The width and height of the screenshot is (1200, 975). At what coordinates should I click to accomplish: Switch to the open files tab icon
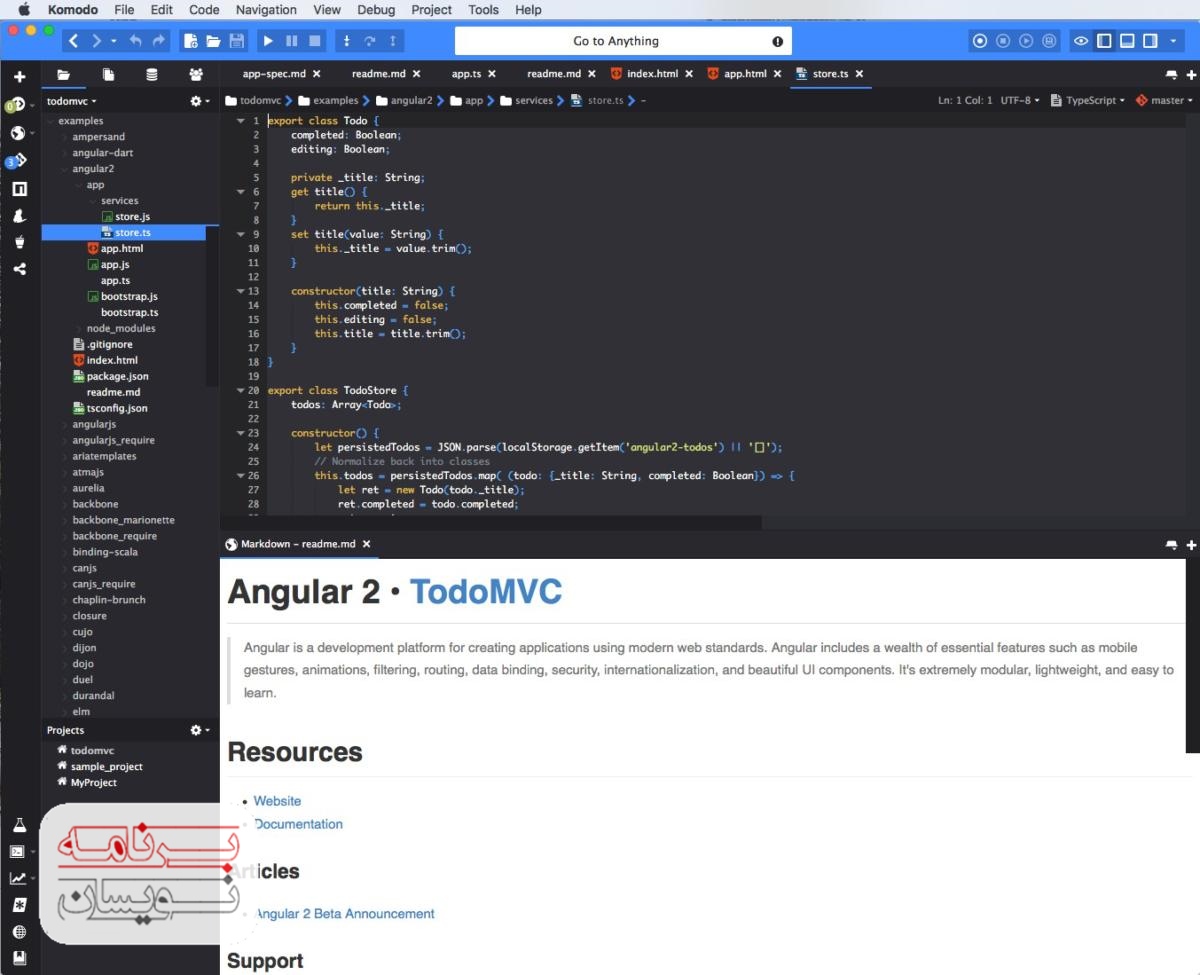[108, 74]
